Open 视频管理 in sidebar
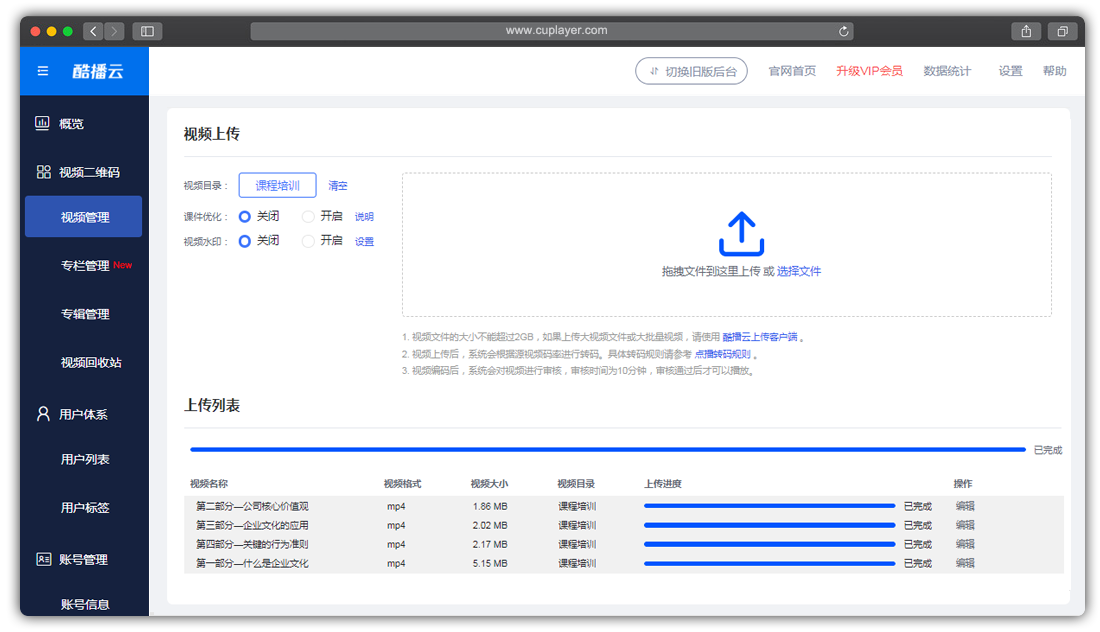 83,217
